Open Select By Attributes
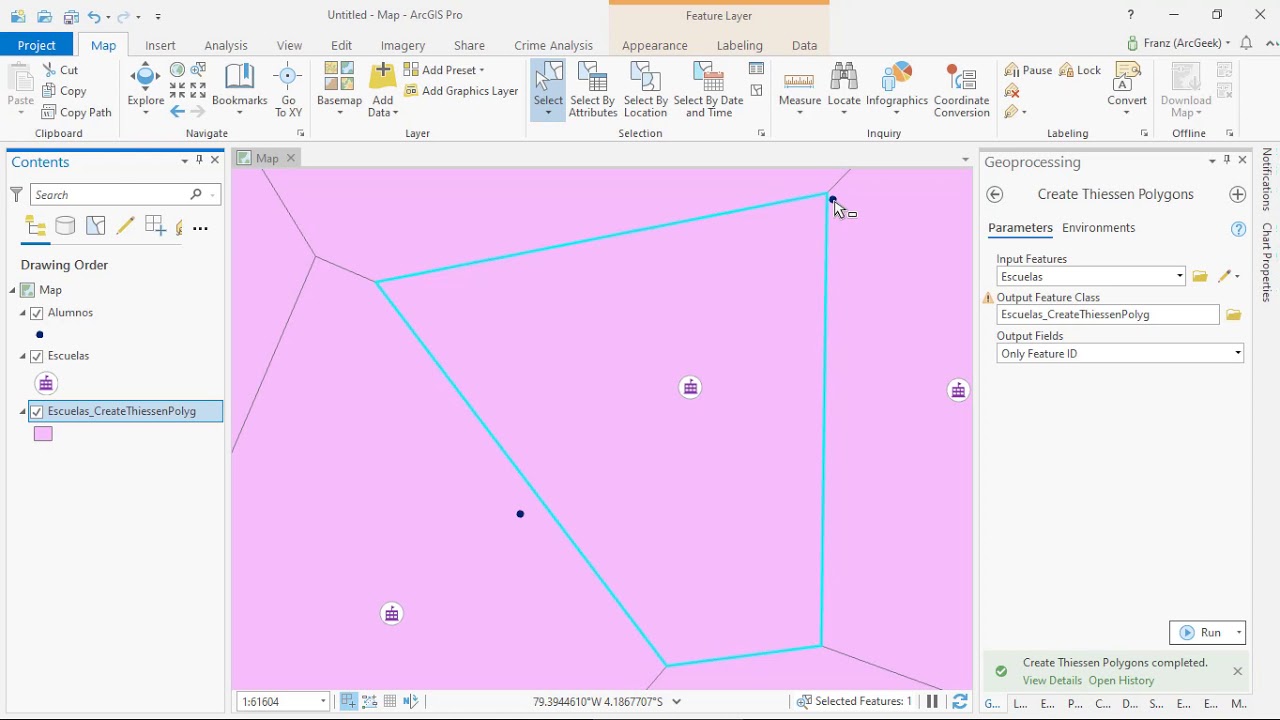 [593, 89]
